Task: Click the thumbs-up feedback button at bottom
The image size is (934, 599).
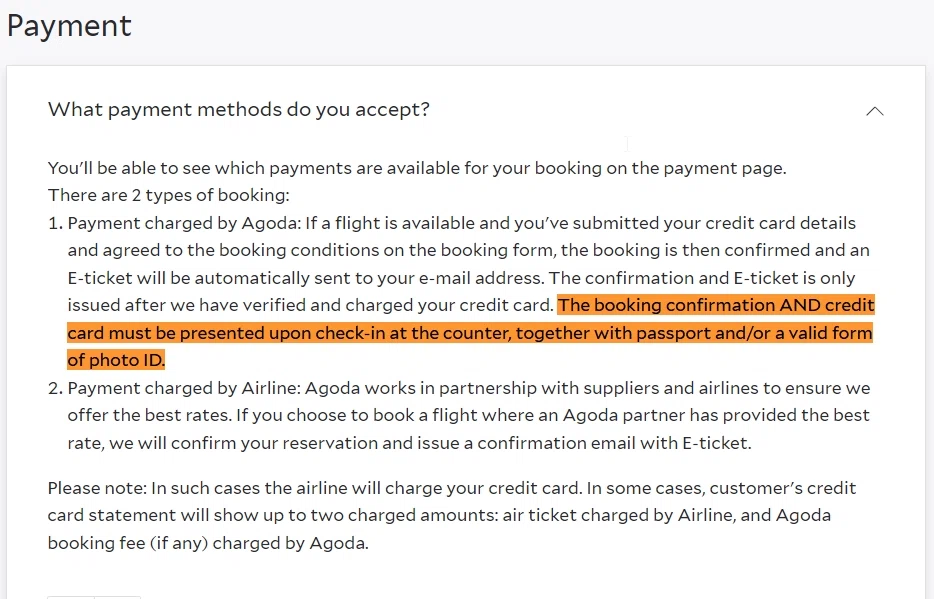Action: 70,597
